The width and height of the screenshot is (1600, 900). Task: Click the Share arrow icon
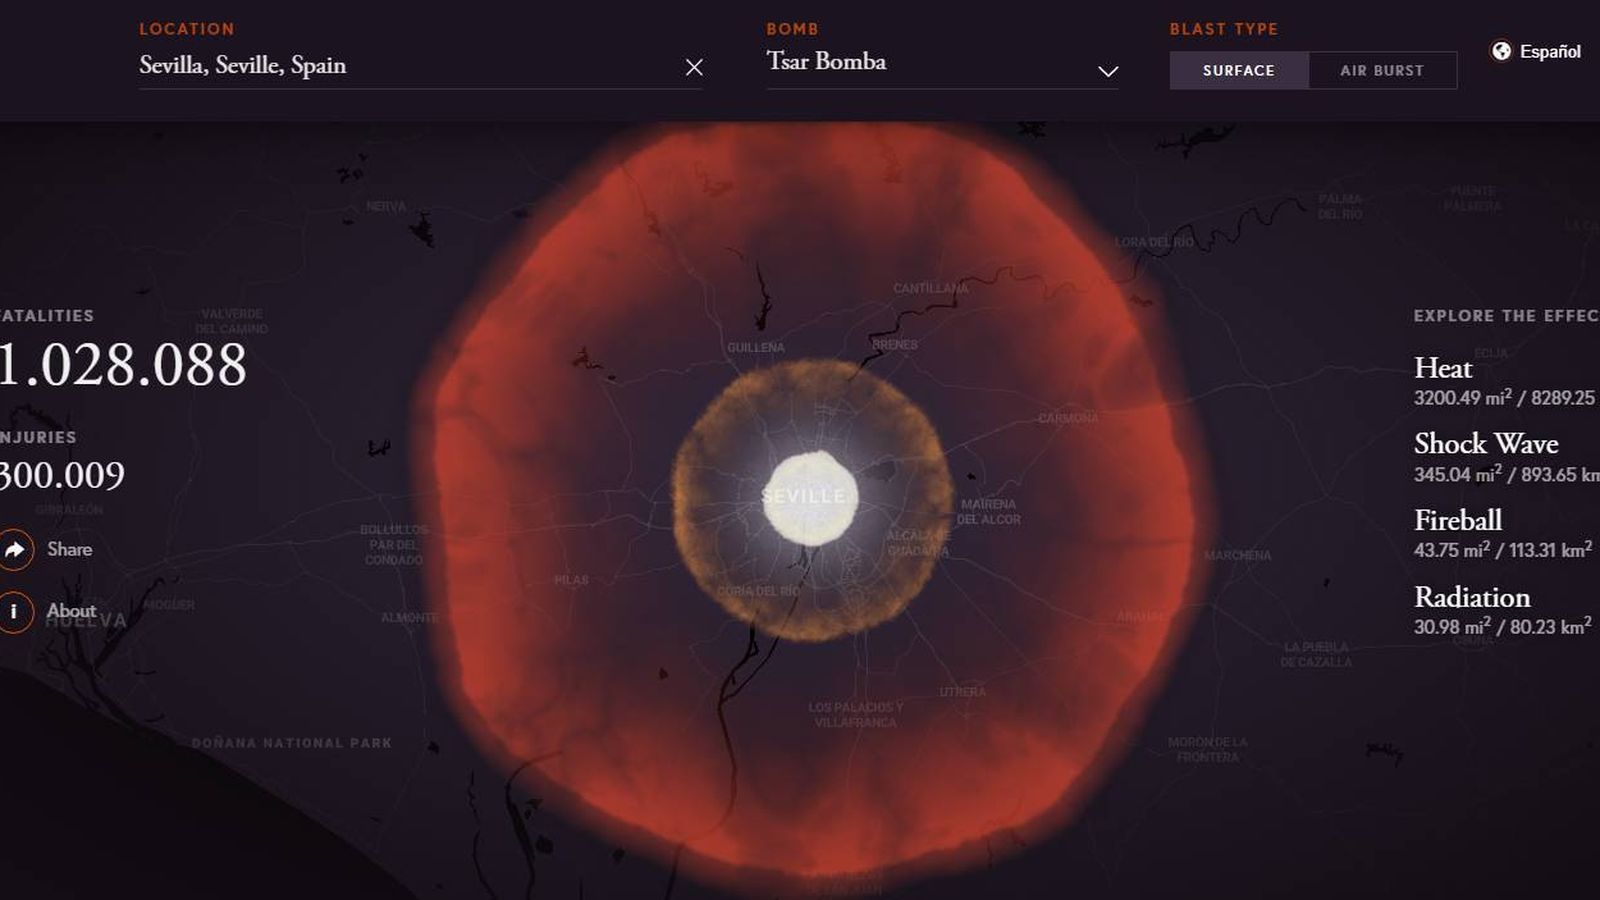coord(15,549)
